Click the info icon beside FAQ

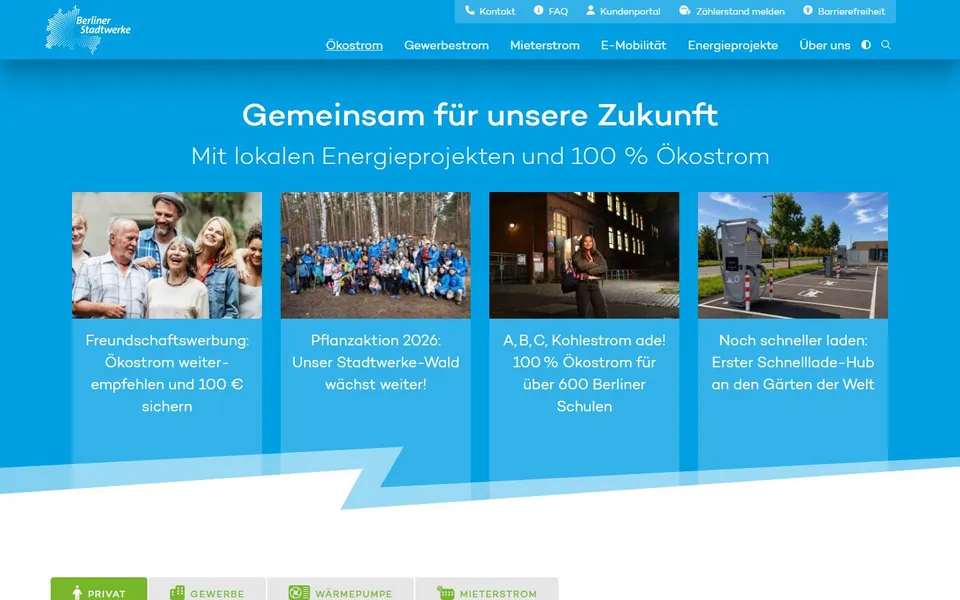pyautogui.click(x=538, y=10)
